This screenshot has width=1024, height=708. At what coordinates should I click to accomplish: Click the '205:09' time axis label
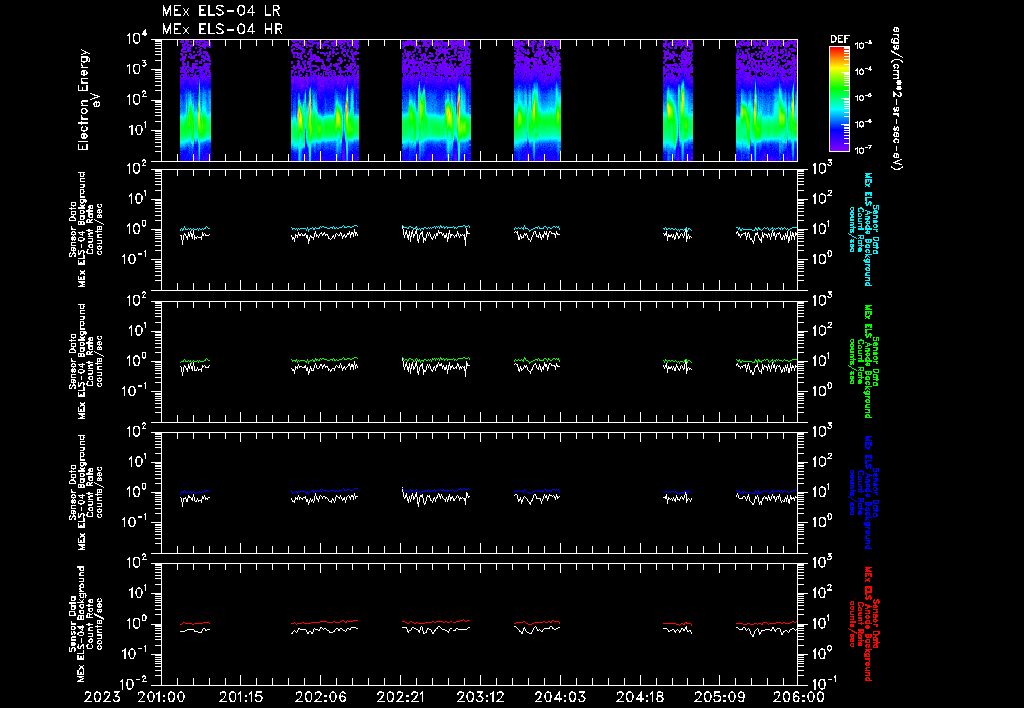click(719, 698)
